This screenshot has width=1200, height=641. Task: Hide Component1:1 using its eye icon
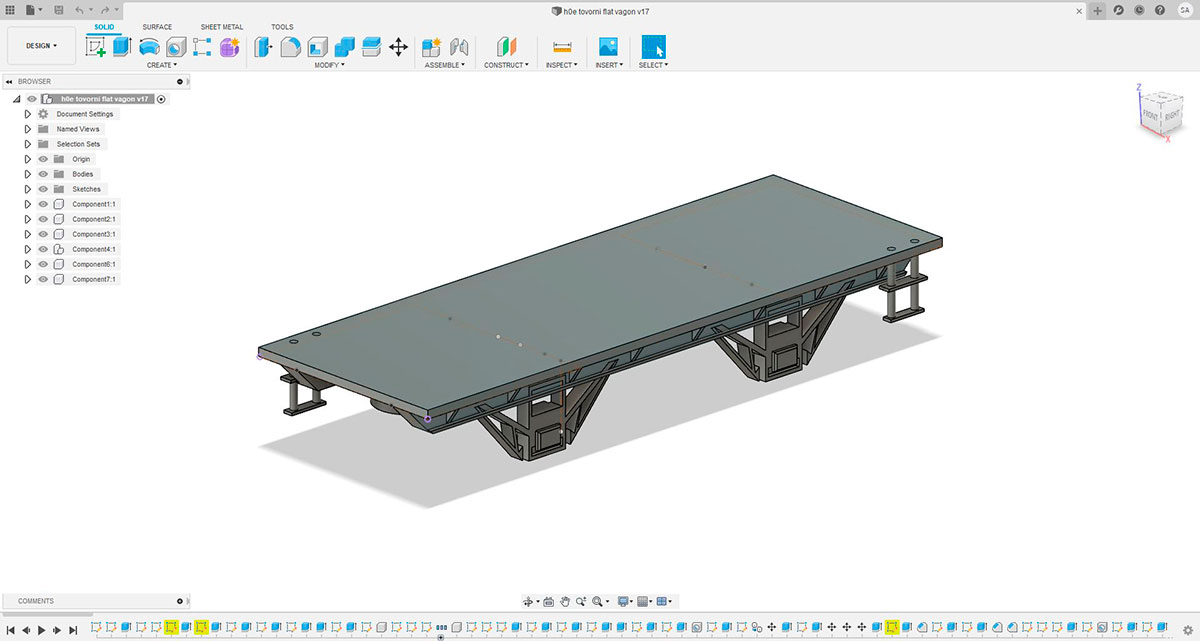pyautogui.click(x=43, y=204)
